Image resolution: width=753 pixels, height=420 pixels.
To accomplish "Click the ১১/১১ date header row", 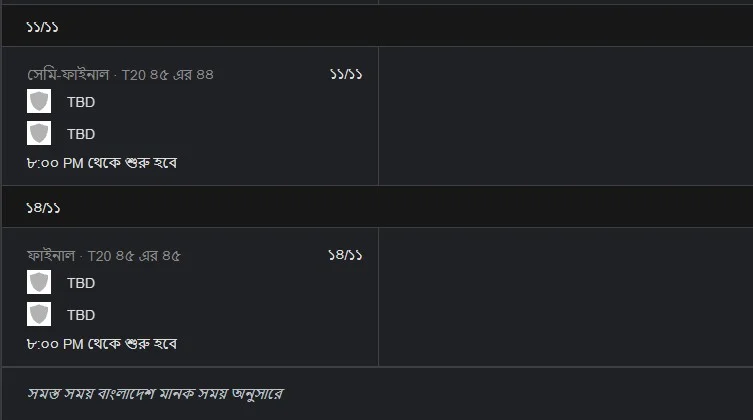I will click(x=376, y=26).
